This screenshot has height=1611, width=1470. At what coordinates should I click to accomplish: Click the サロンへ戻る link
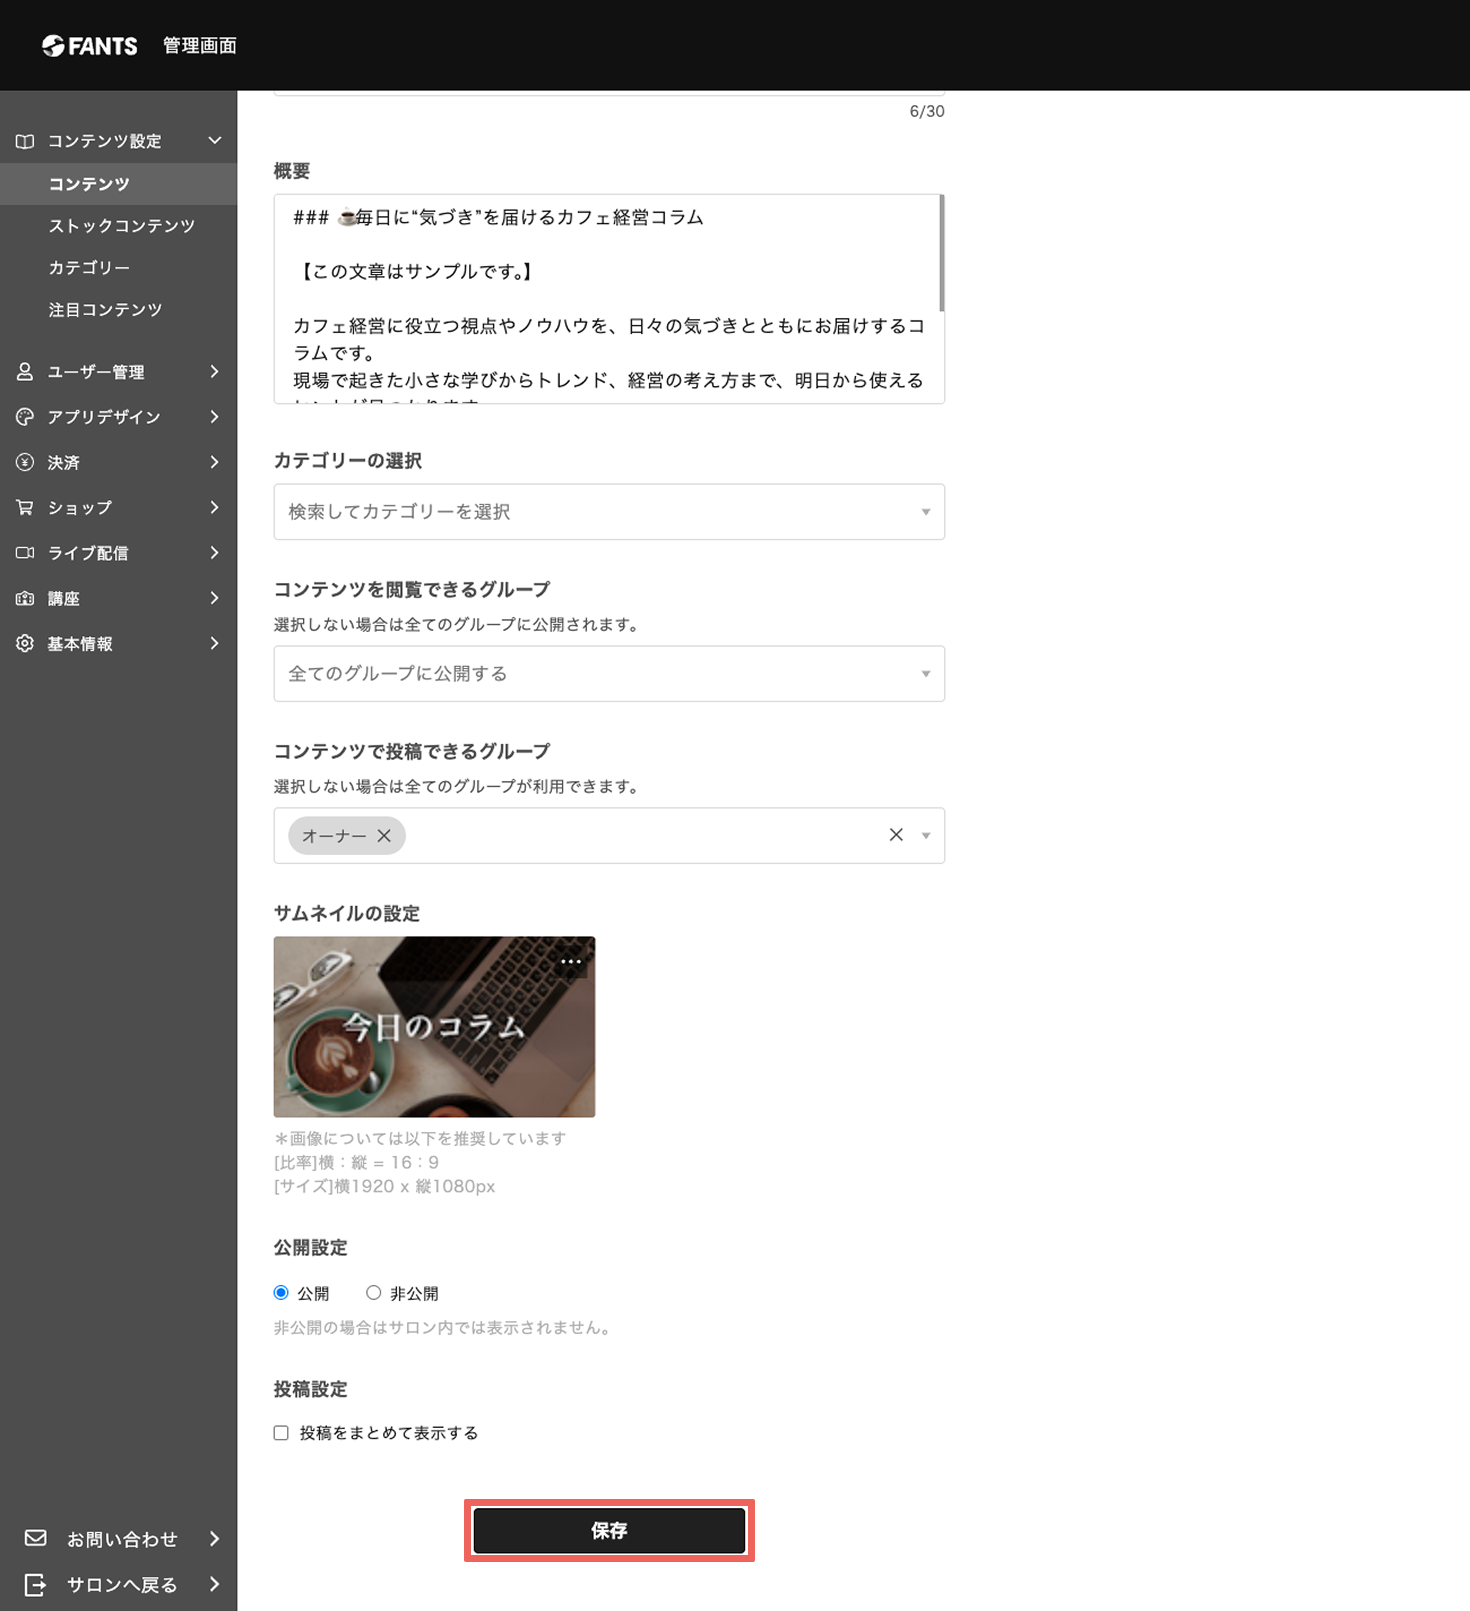tap(122, 1585)
